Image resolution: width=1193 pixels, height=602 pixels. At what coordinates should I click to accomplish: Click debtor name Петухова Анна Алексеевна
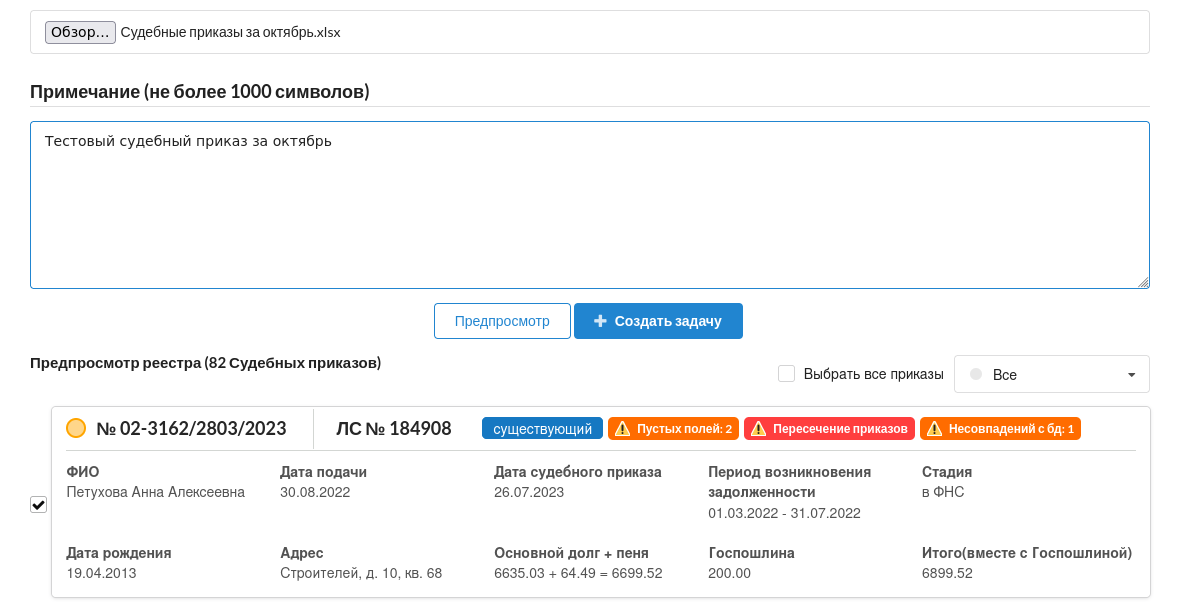(155, 492)
